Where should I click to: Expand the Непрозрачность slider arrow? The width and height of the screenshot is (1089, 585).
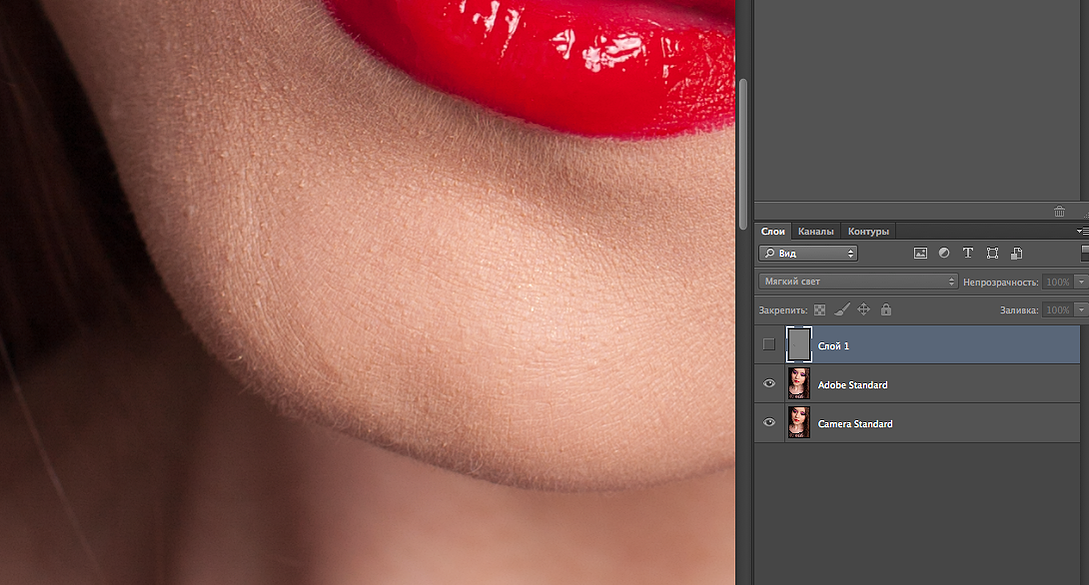1081,281
